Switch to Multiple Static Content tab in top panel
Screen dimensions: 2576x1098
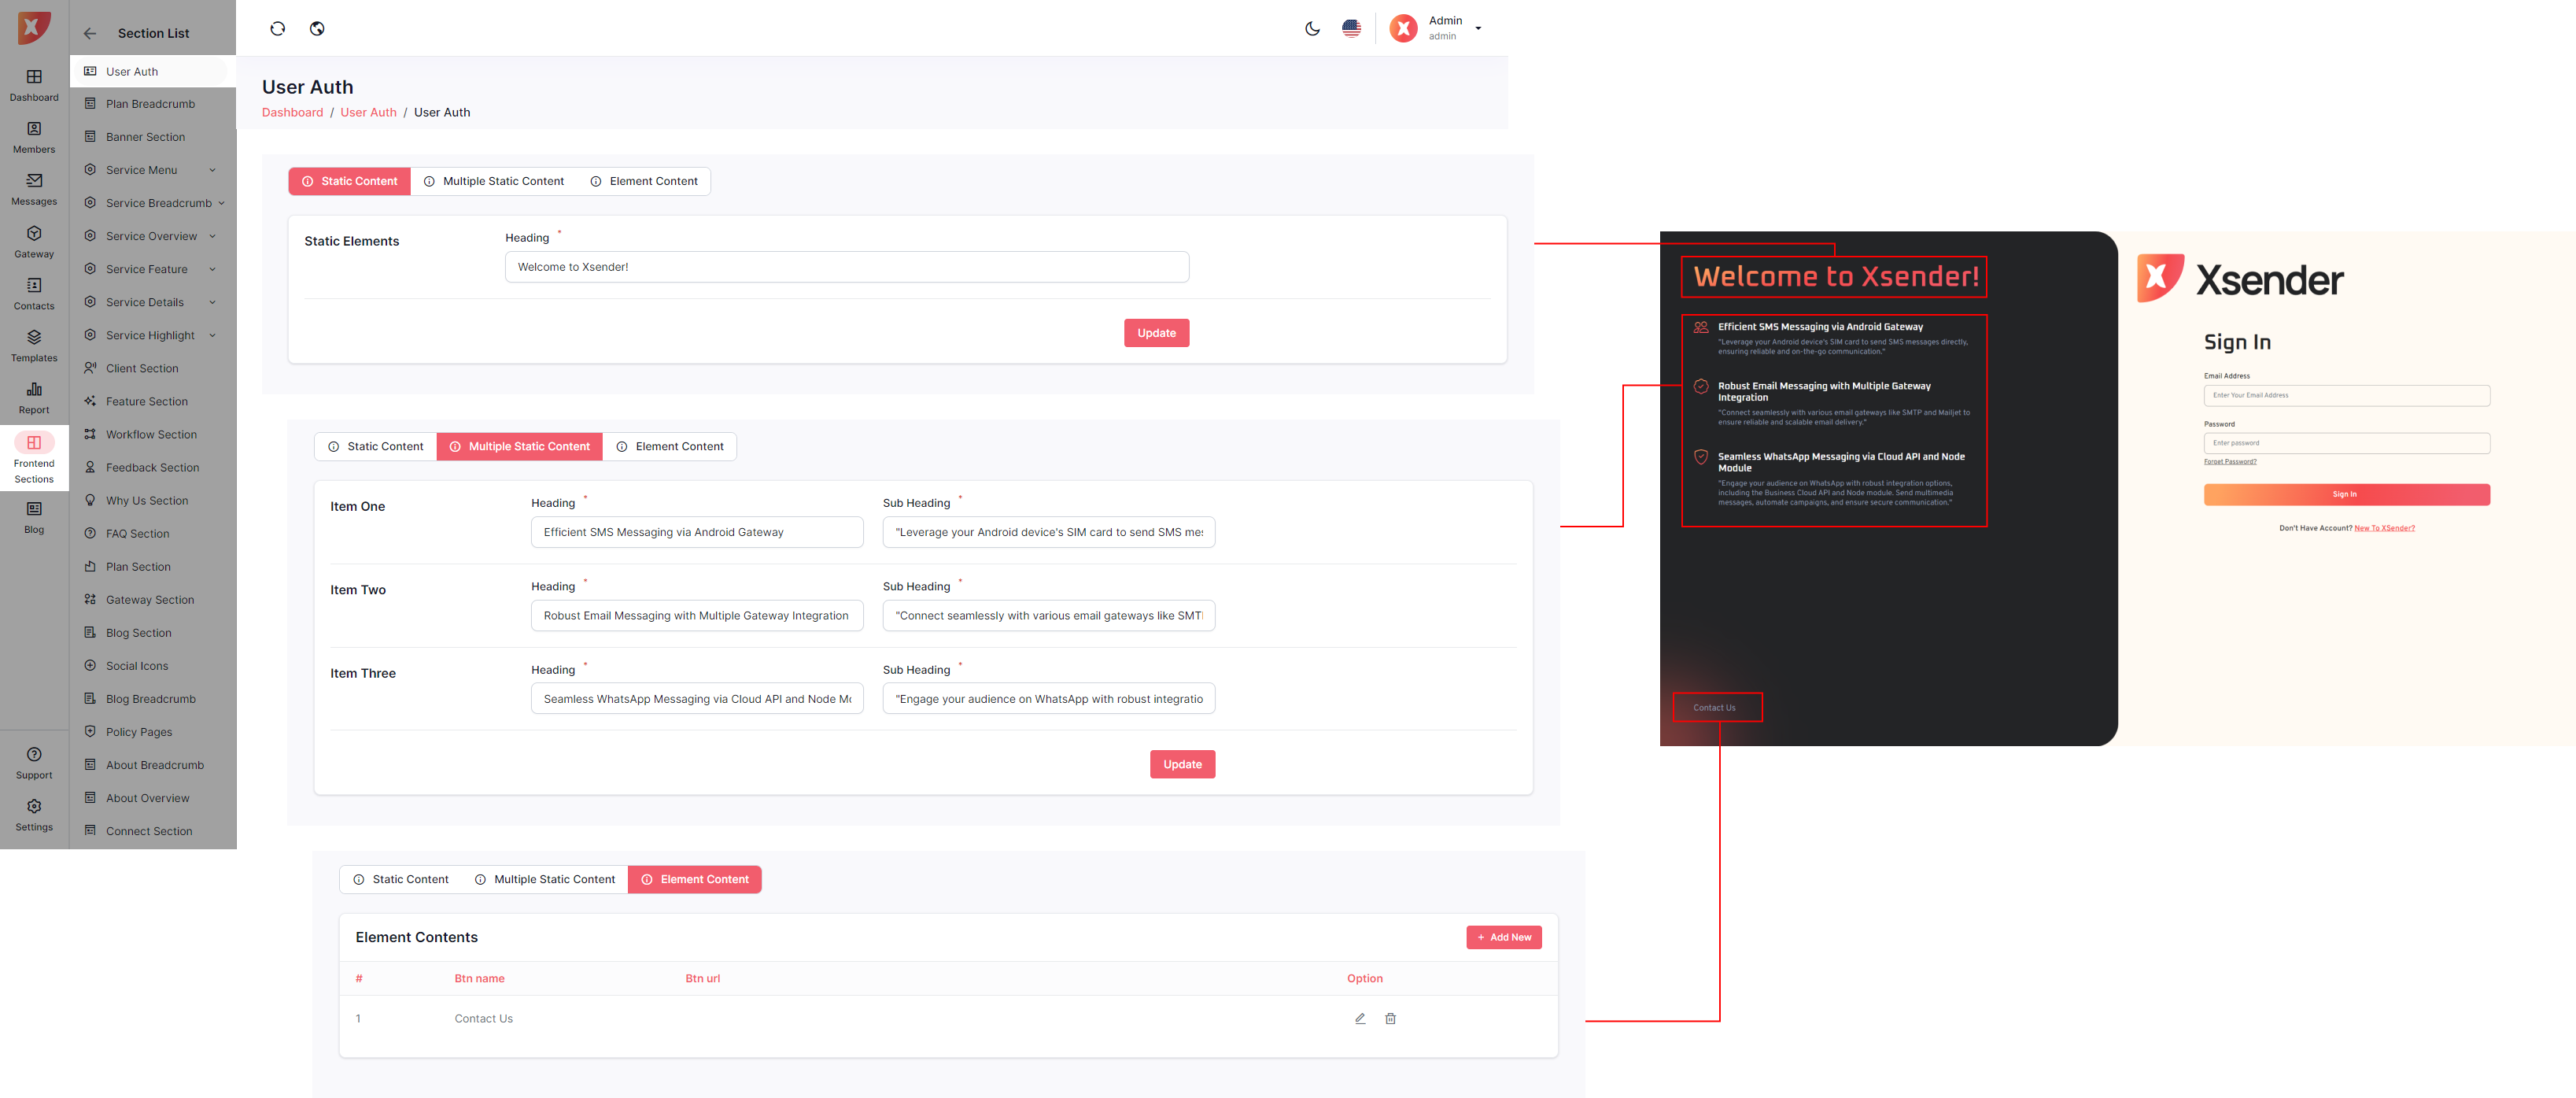pyautogui.click(x=494, y=182)
